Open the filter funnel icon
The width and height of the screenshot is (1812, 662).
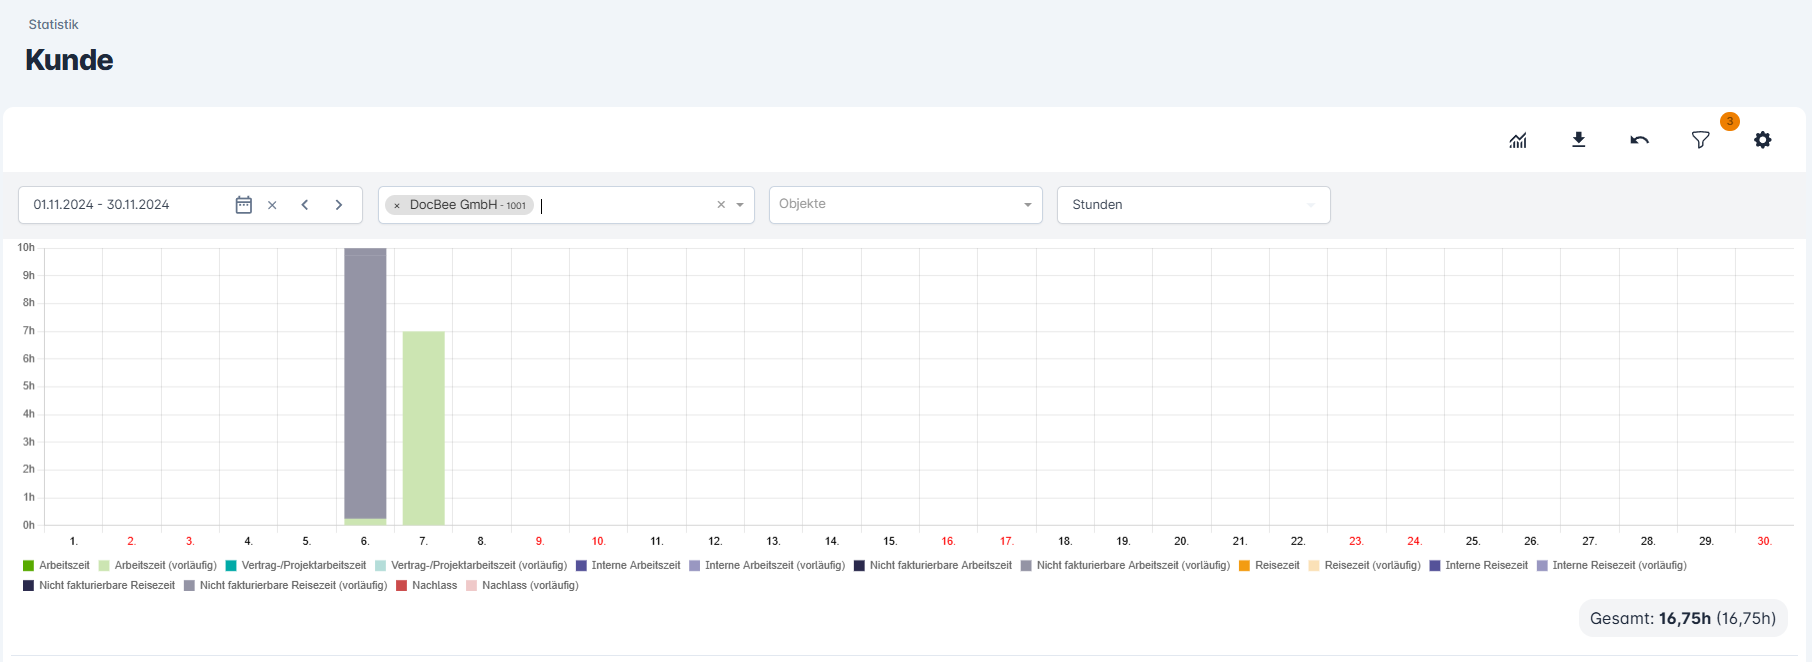click(1700, 140)
